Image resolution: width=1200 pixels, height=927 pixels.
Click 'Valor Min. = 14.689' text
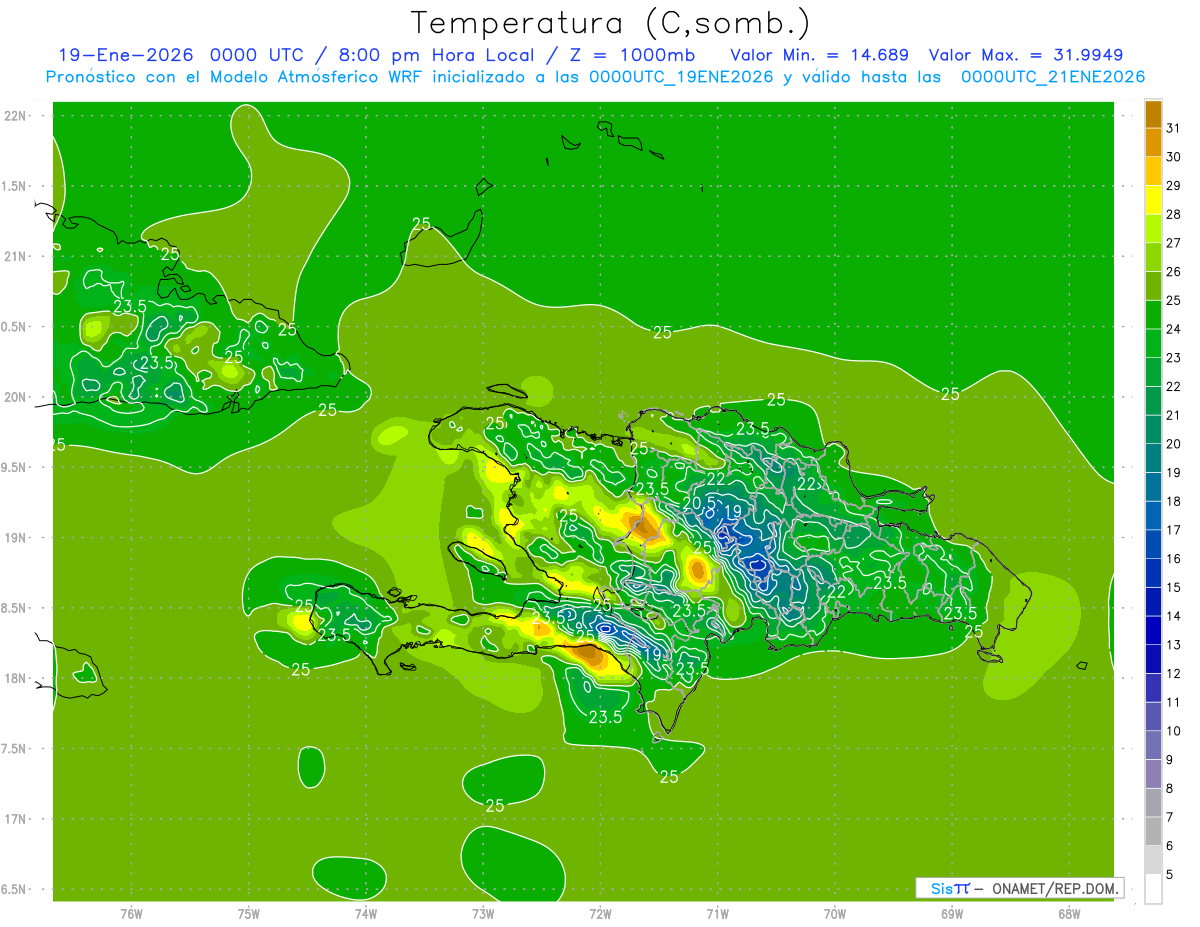[820, 55]
